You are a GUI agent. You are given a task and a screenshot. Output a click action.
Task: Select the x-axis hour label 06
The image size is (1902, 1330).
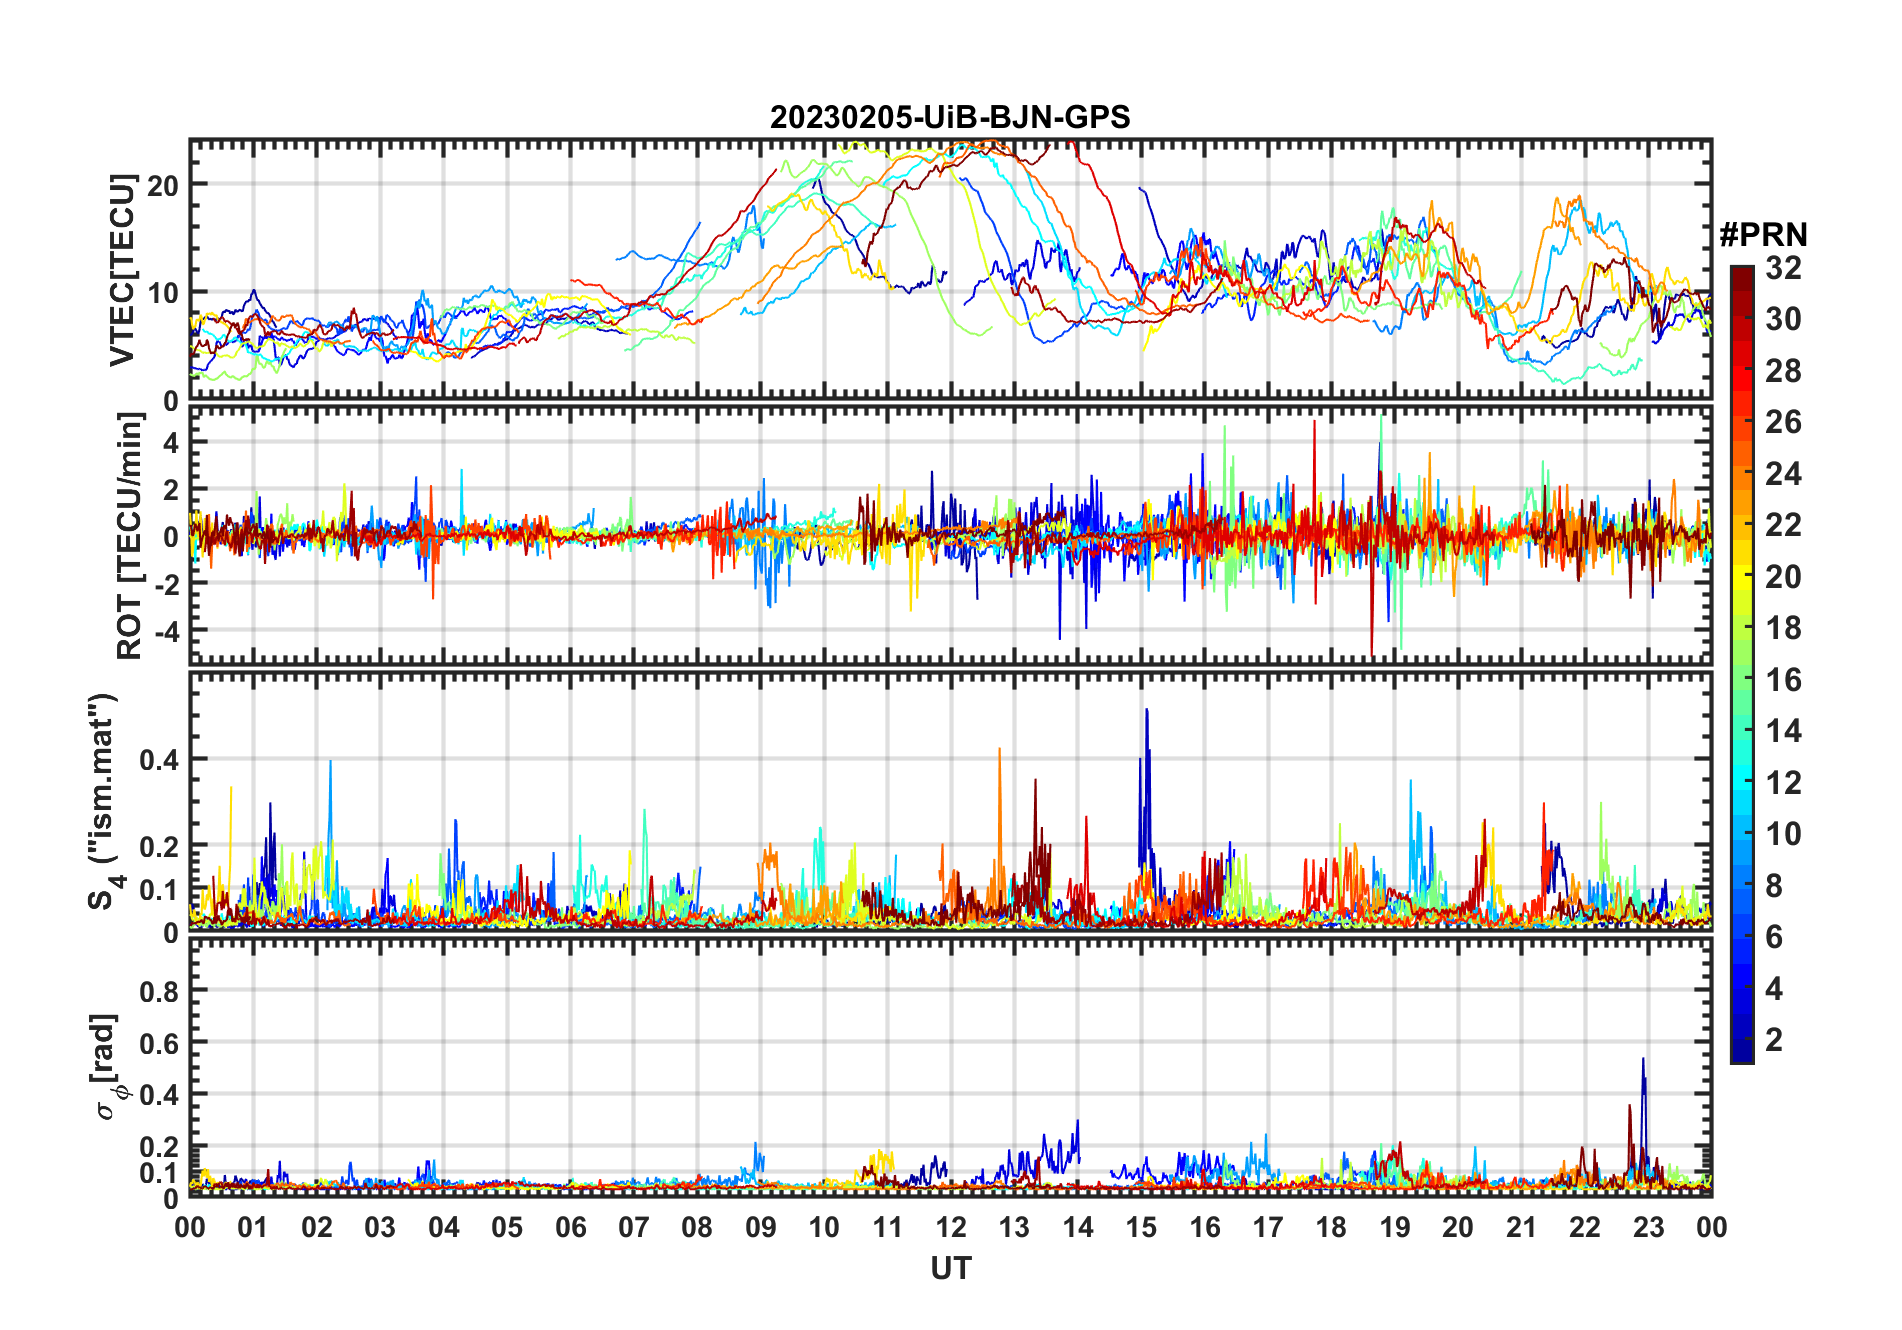[570, 1227]
